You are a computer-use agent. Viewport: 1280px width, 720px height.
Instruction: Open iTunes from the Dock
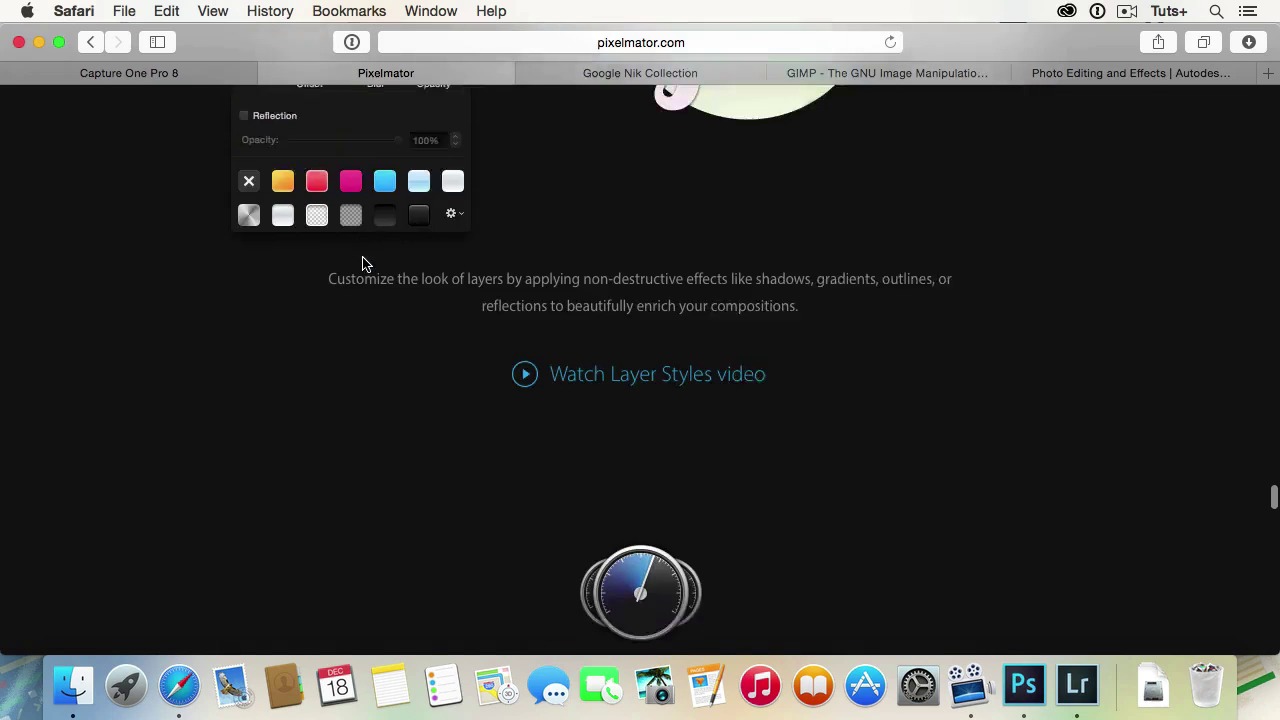coord(760,686)
